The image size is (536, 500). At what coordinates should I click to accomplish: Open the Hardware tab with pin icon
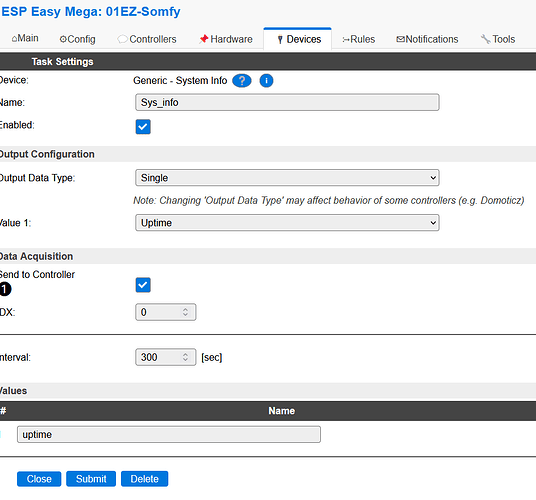(226, 39)
